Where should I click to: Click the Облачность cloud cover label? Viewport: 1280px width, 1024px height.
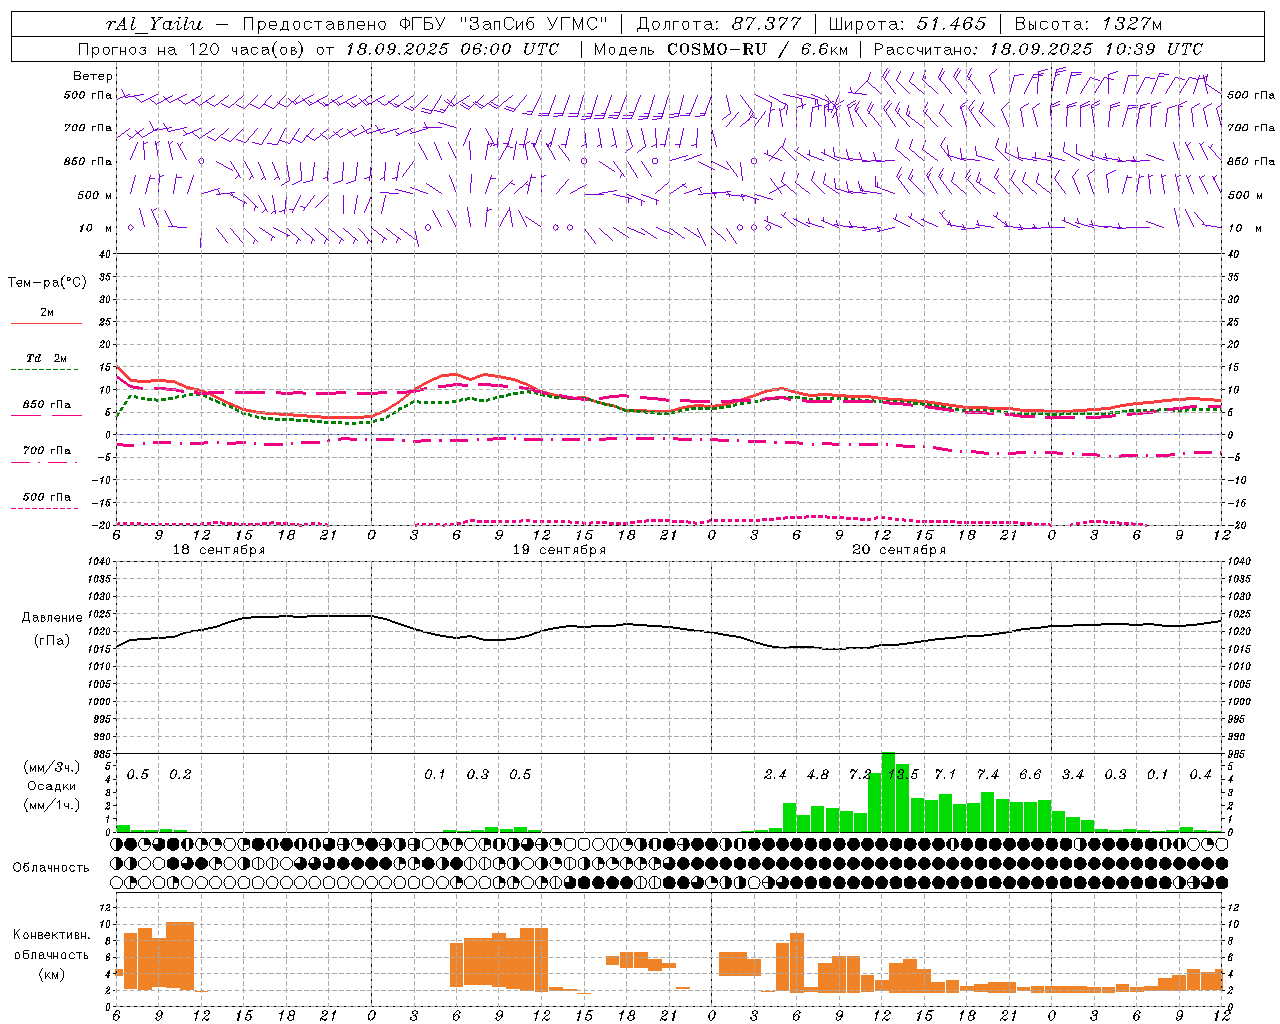51,867
